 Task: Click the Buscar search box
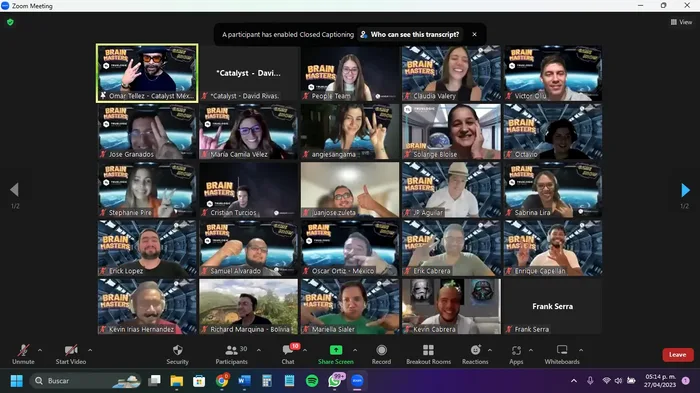tap(85, 380)
